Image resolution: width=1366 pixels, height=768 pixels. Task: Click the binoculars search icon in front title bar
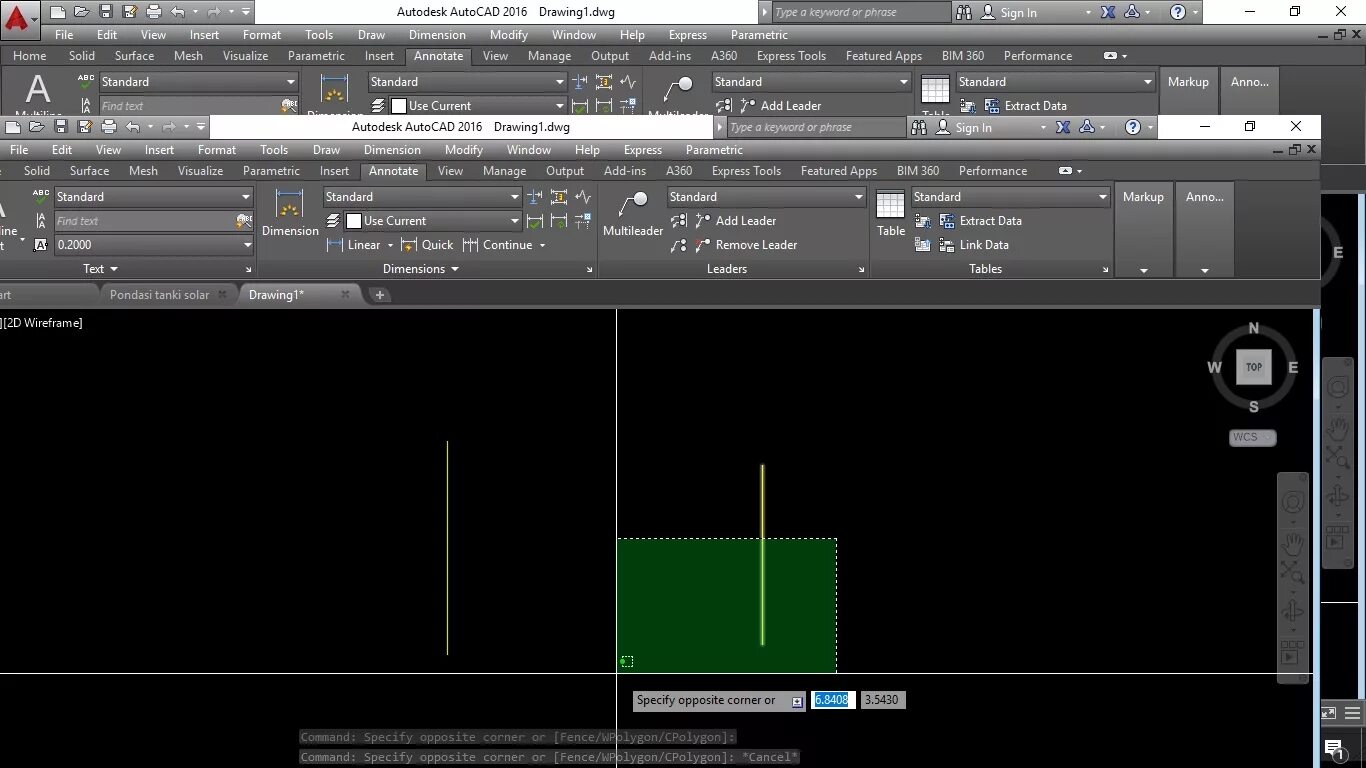coord(918,127)
